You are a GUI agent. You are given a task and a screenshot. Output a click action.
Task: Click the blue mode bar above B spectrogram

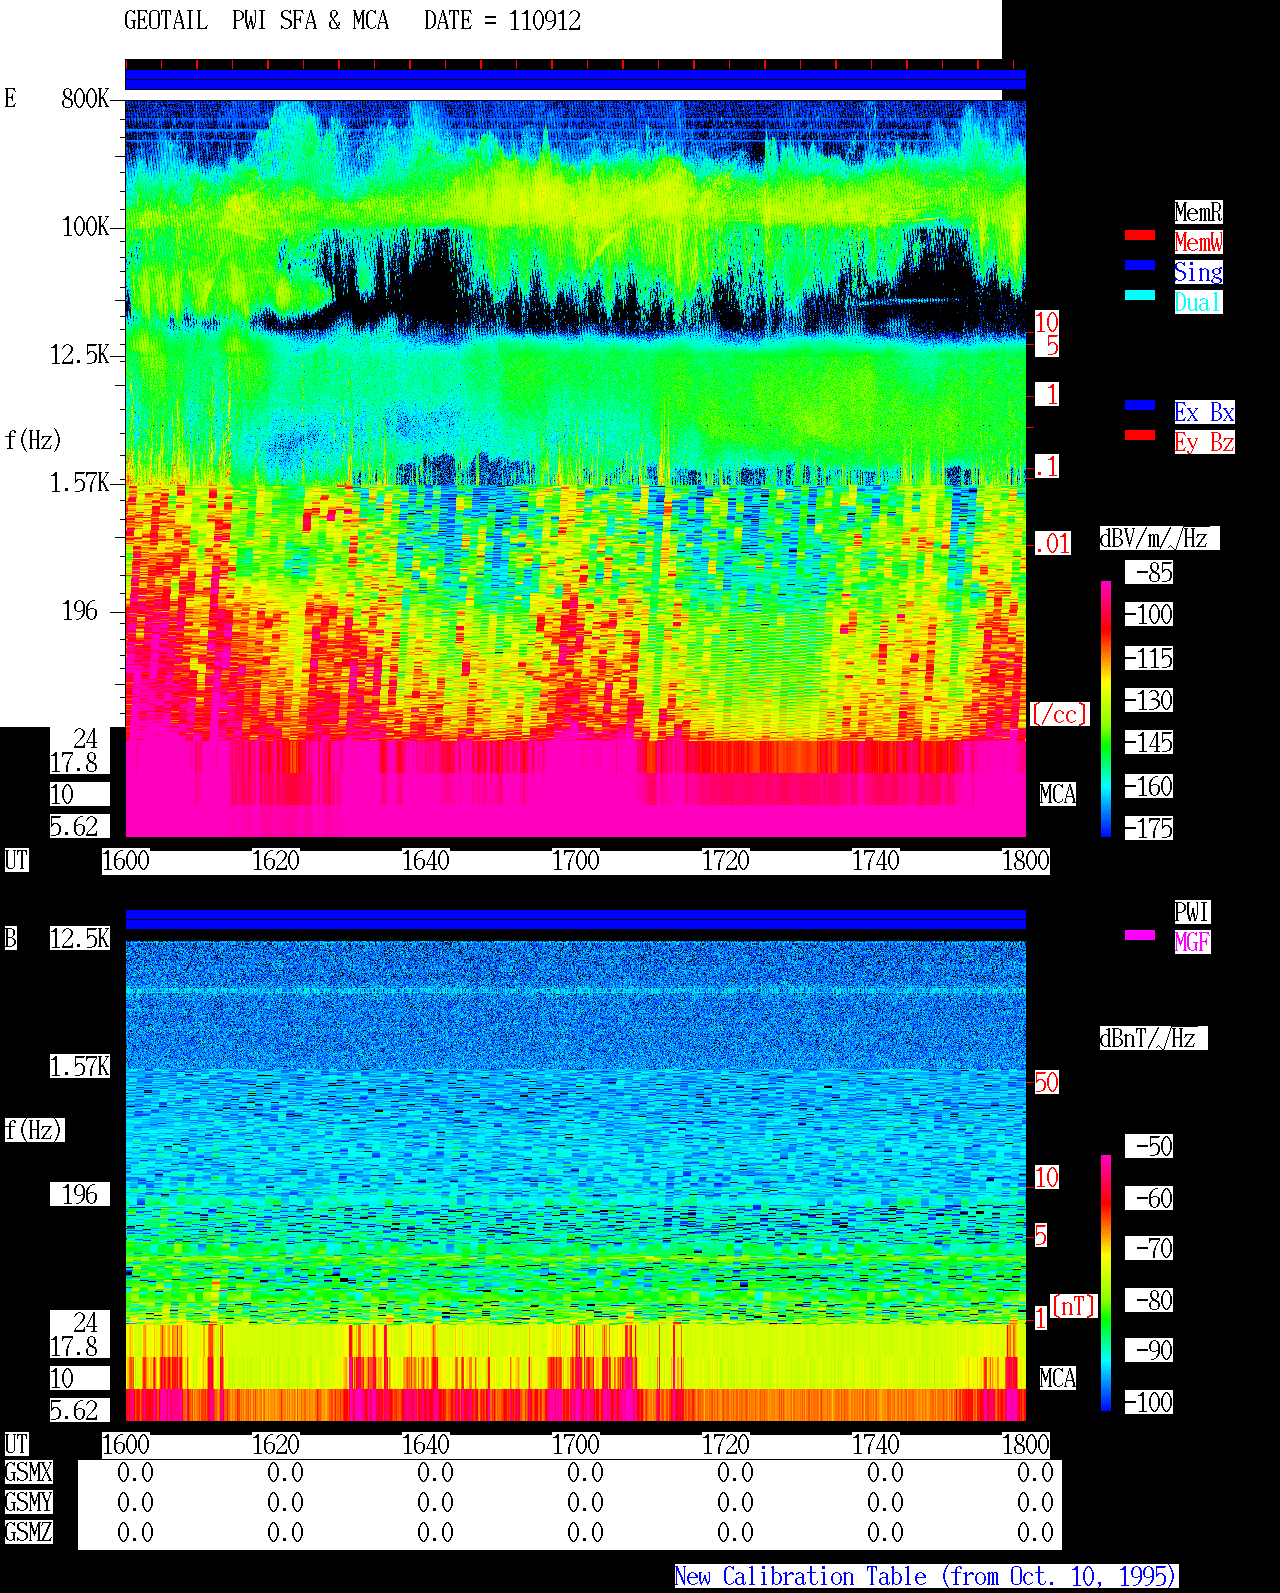coord(575,920)
